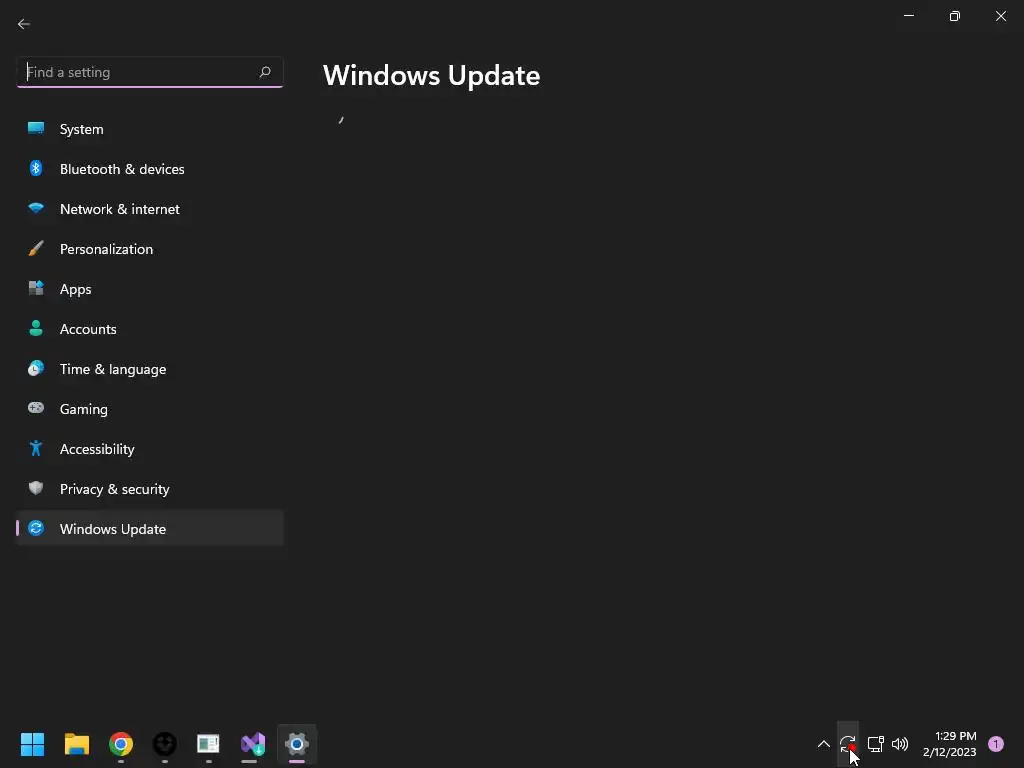Open notification center badge with 1

[996, 744]
